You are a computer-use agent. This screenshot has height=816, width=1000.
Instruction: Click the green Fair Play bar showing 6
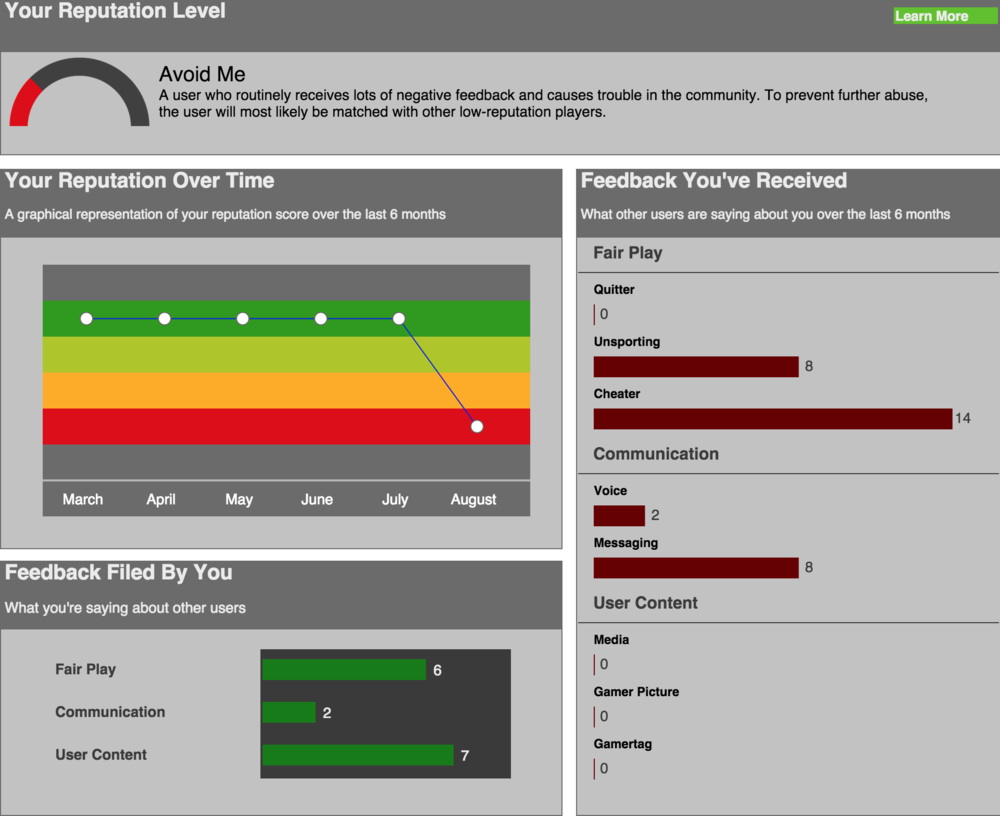coord(344,670)
